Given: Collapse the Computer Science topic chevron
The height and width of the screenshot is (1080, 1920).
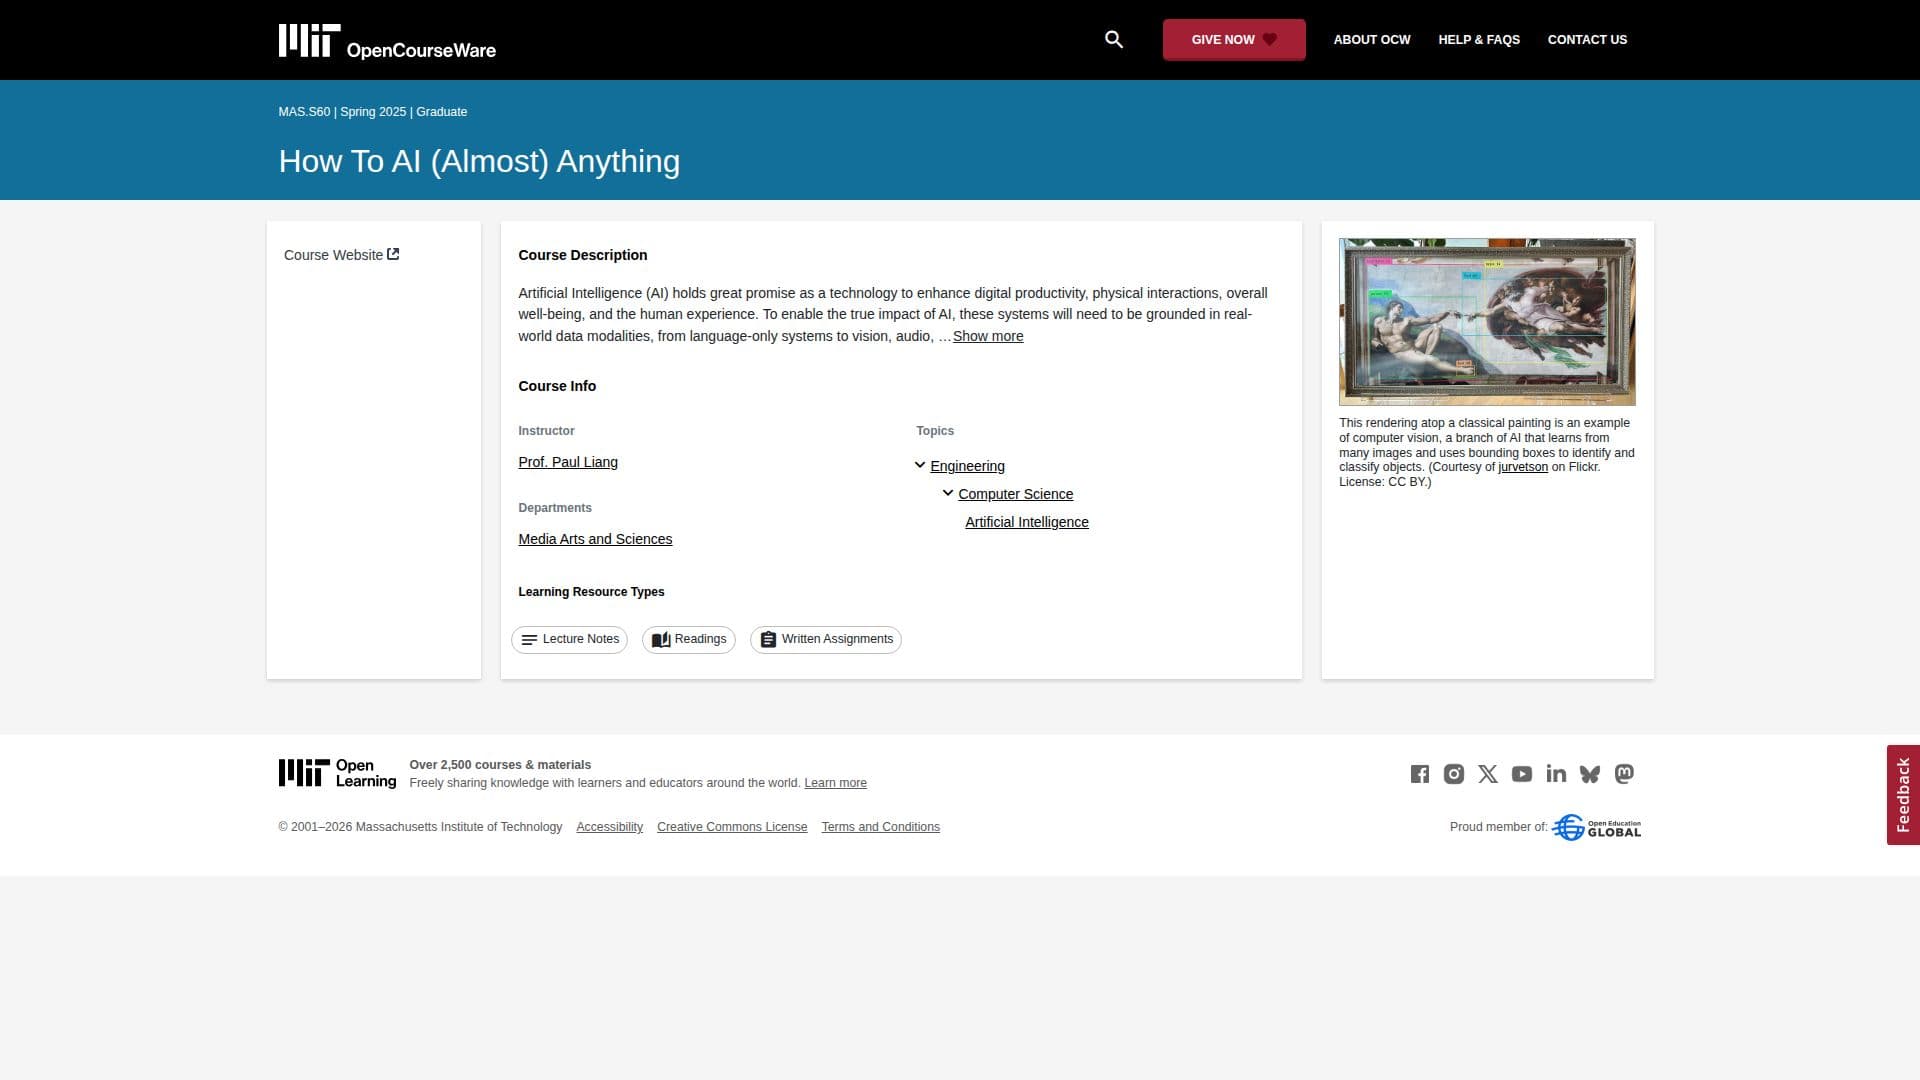Looking at the screenshot, I should coord(948,493).
